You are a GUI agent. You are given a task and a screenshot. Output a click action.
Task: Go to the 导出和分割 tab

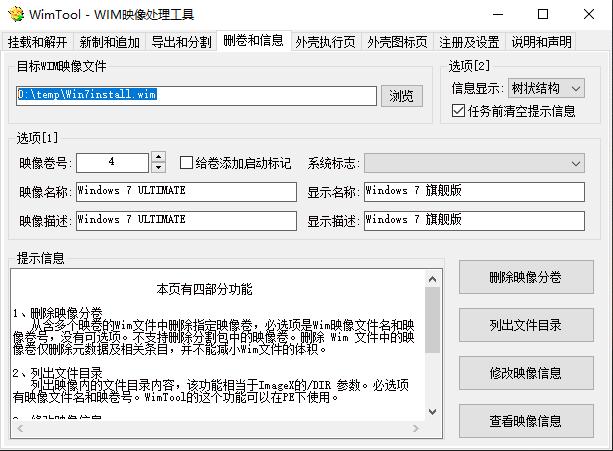[x=181, y=42]
